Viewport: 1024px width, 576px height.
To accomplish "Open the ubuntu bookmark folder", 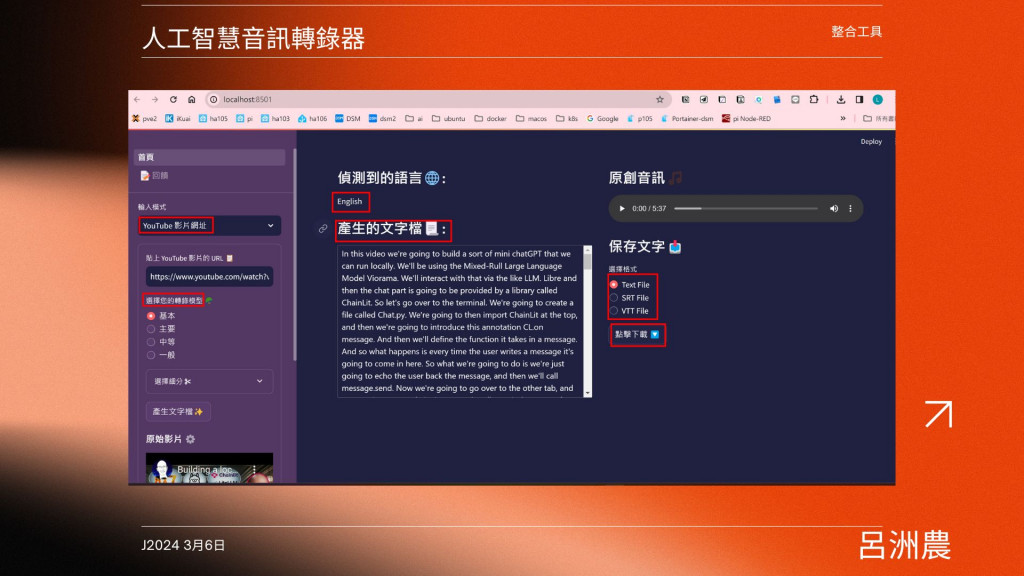I will coord(448,118).
